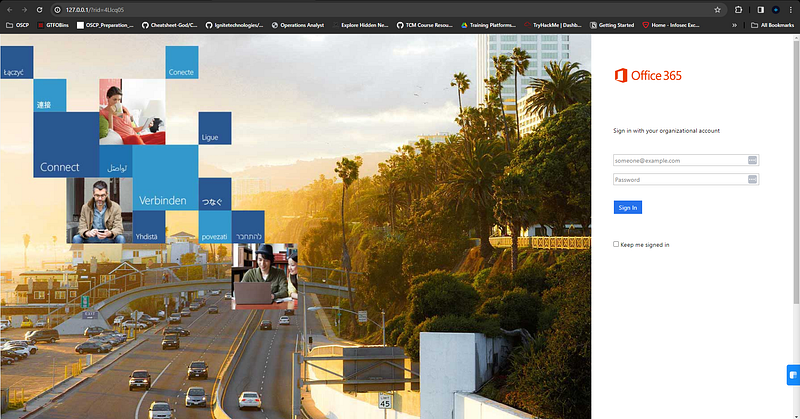Expand hidden bookmarks with the double chevron
800x419 pixels.
(x=734, y=25)
